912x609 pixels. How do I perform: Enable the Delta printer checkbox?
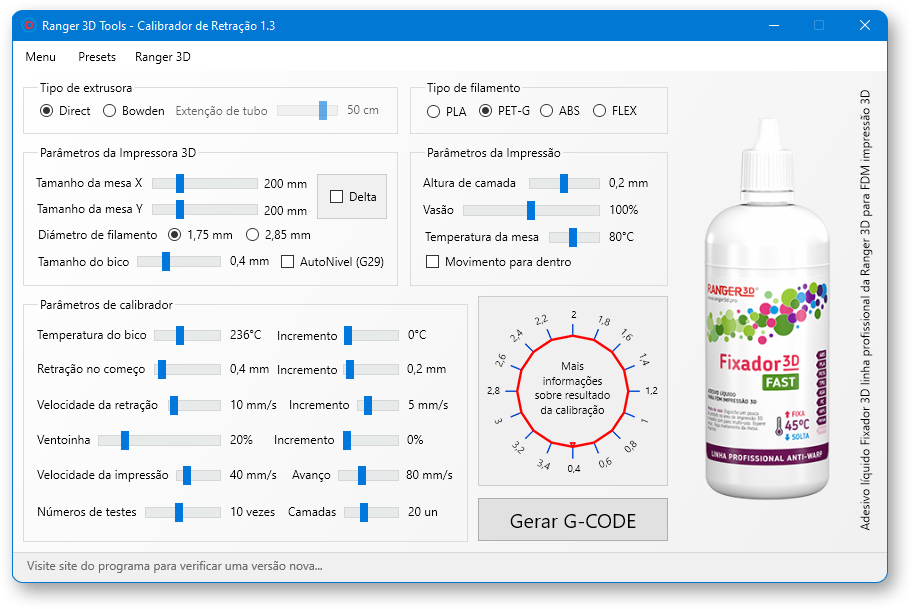(x=337, y=197)
